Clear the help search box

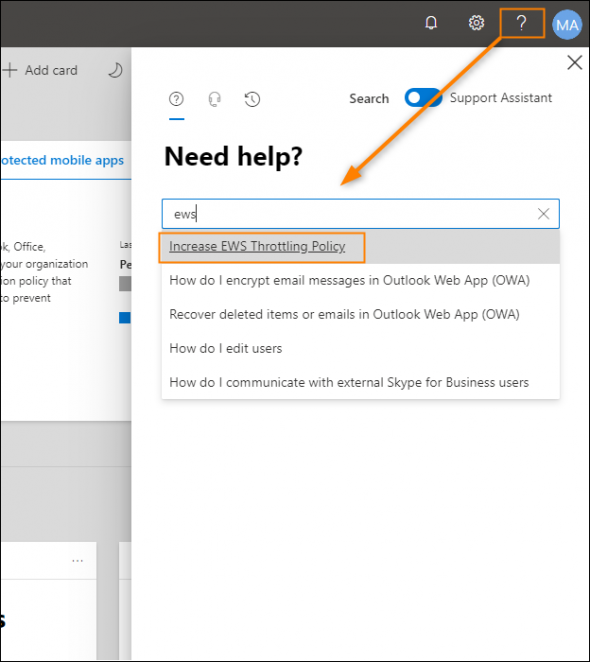coord(544,214)
